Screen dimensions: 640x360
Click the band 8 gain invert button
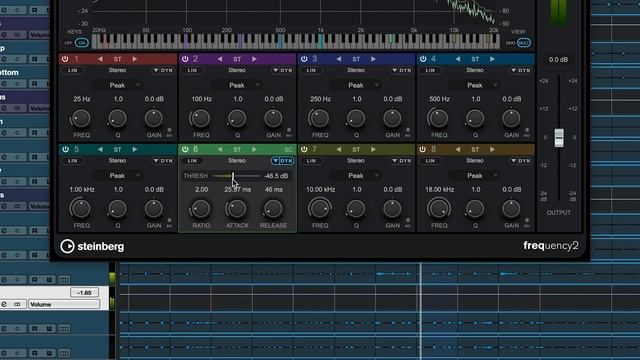pyautogui.click(x=527, y=222)
